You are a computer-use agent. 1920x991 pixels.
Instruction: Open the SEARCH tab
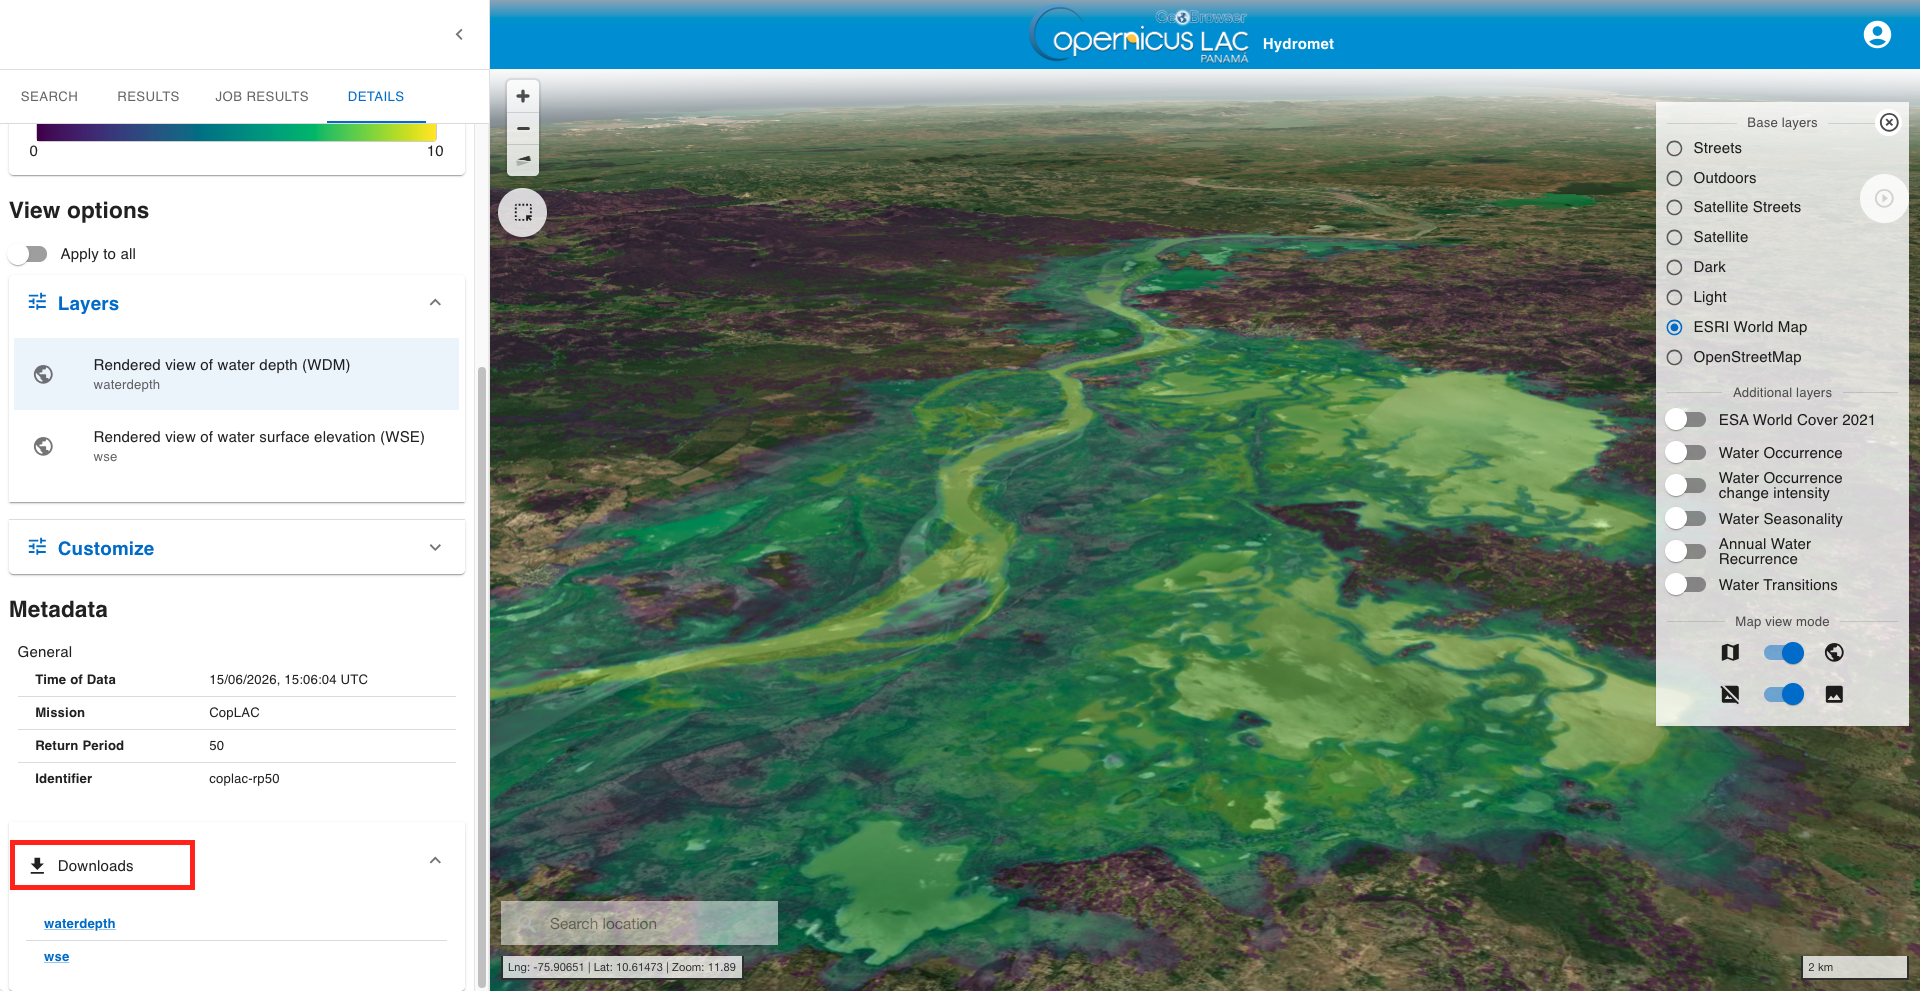point(49,96)
